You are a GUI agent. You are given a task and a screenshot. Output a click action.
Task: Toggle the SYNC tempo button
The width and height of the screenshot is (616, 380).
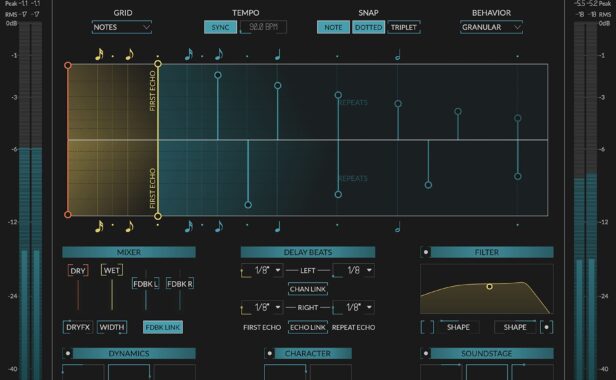(x=220, y=27)
